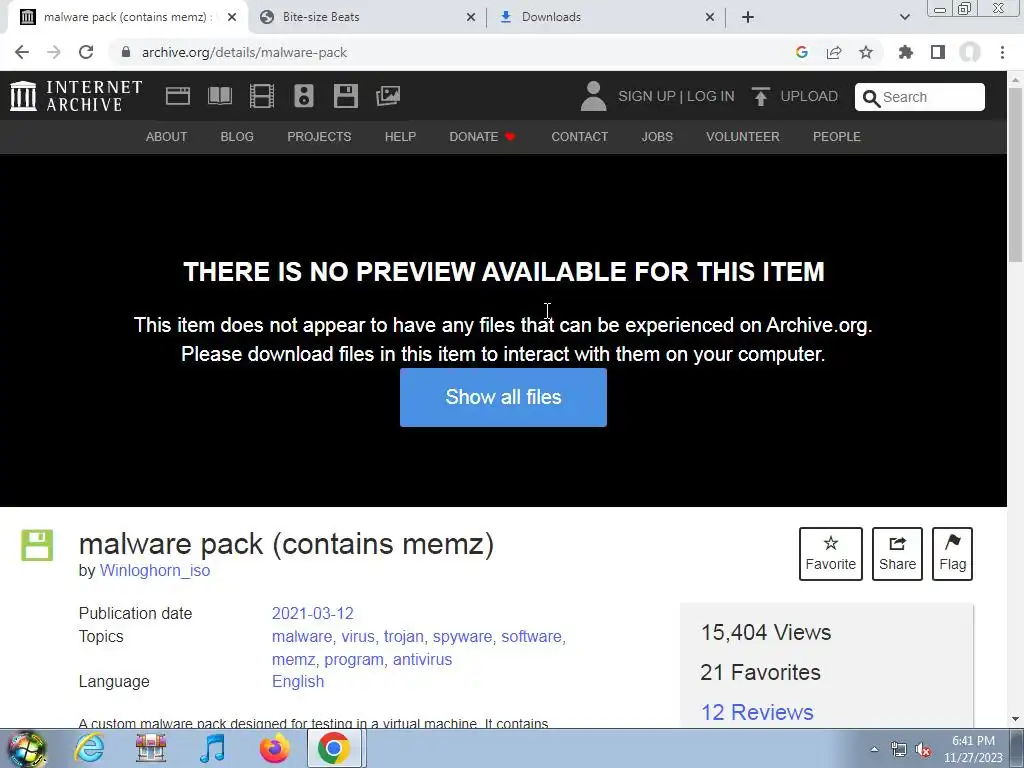
Task: Open the 12 Reviews link
Action: pos(757,712)
